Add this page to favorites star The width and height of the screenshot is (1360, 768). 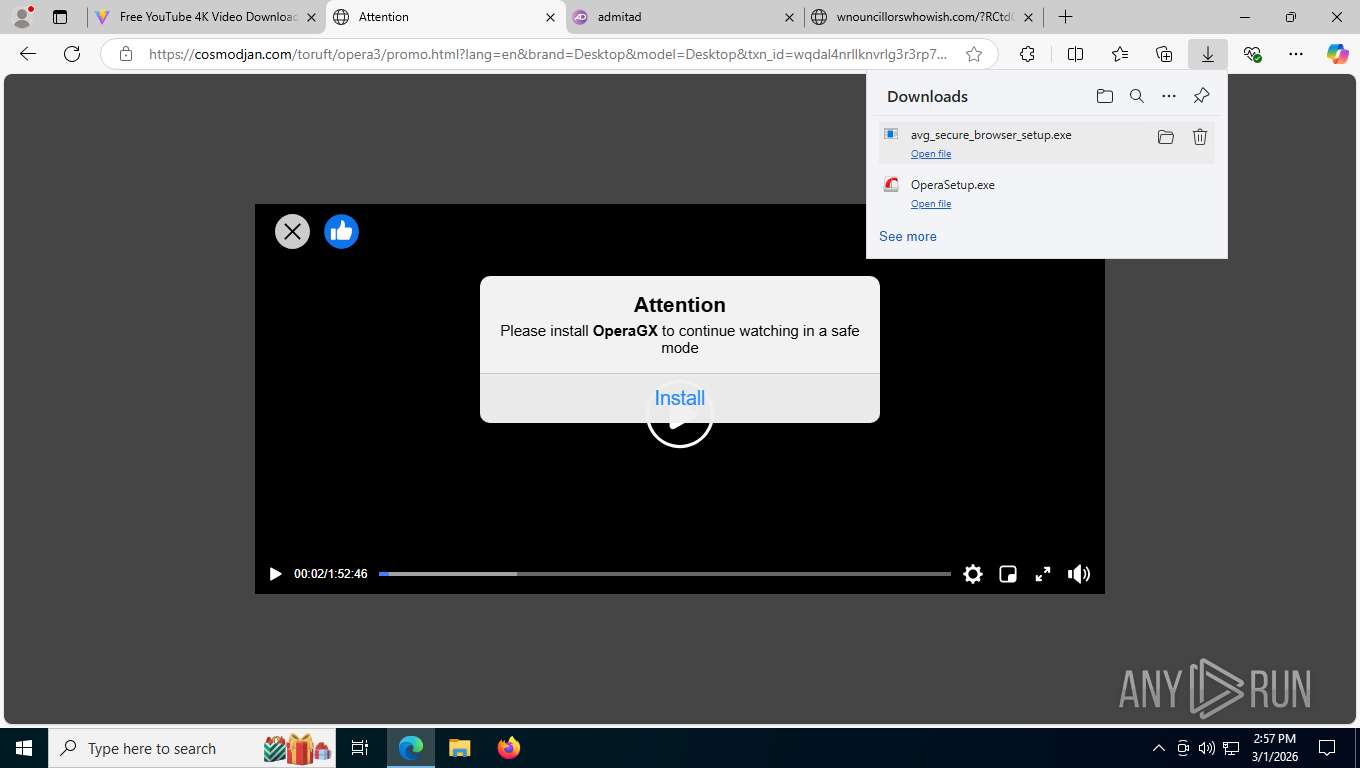[974, 54]
